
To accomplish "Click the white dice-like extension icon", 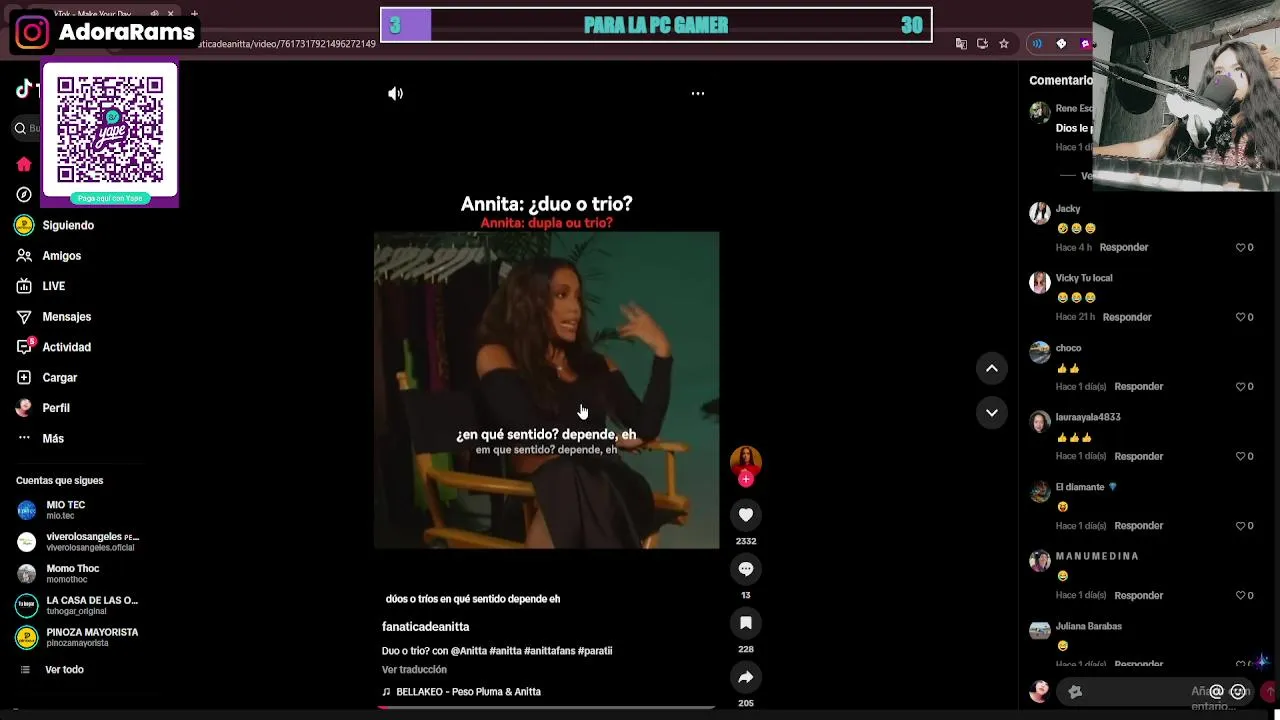I will [x=1061, y=44].
